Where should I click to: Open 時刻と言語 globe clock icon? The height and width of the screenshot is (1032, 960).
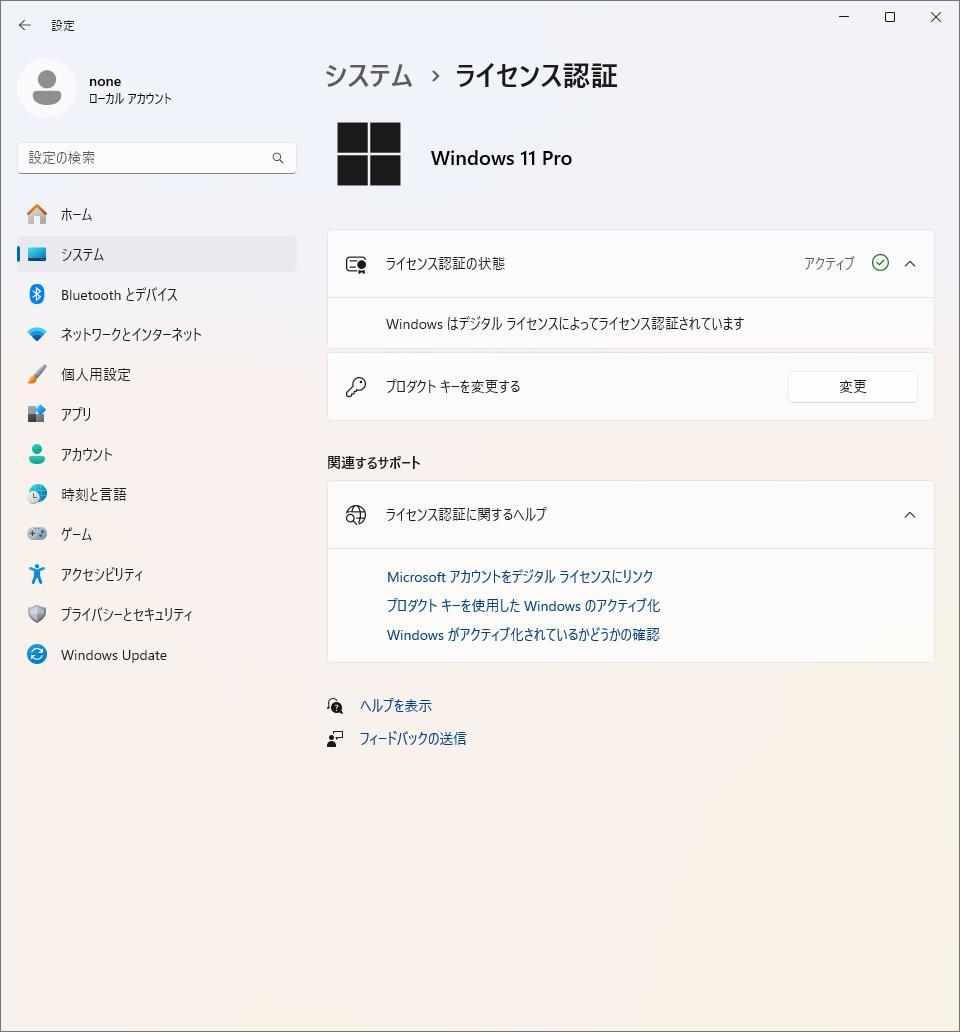pos(37,494)
